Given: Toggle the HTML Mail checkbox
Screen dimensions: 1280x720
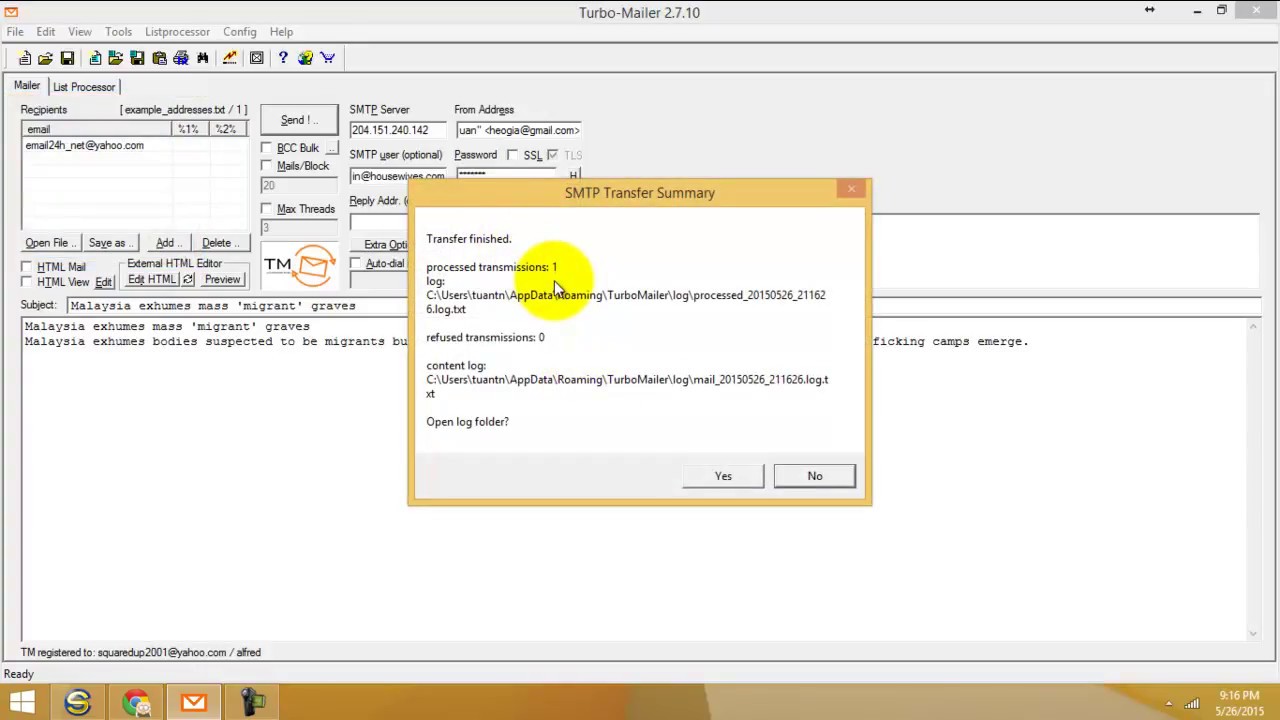Looking at the screenshot, I should [x=27, y=267].
